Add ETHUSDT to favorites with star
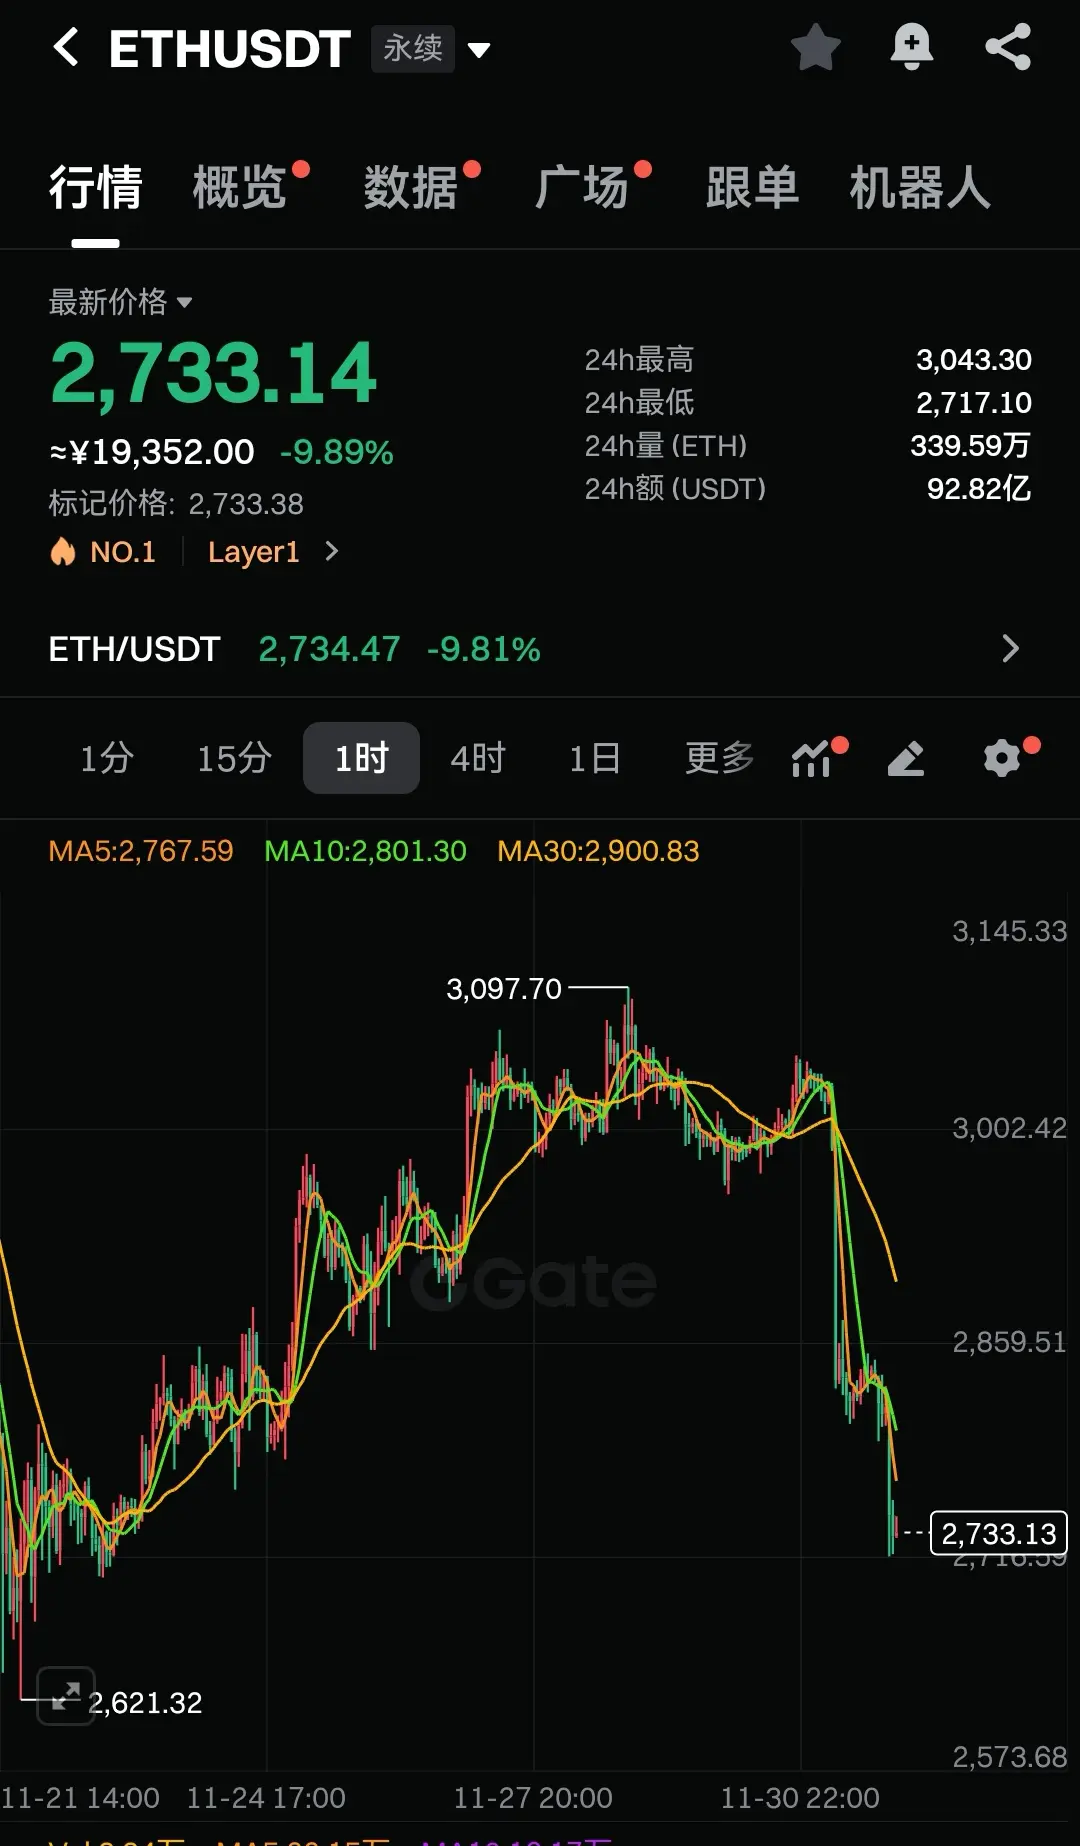 click(815, 47)
